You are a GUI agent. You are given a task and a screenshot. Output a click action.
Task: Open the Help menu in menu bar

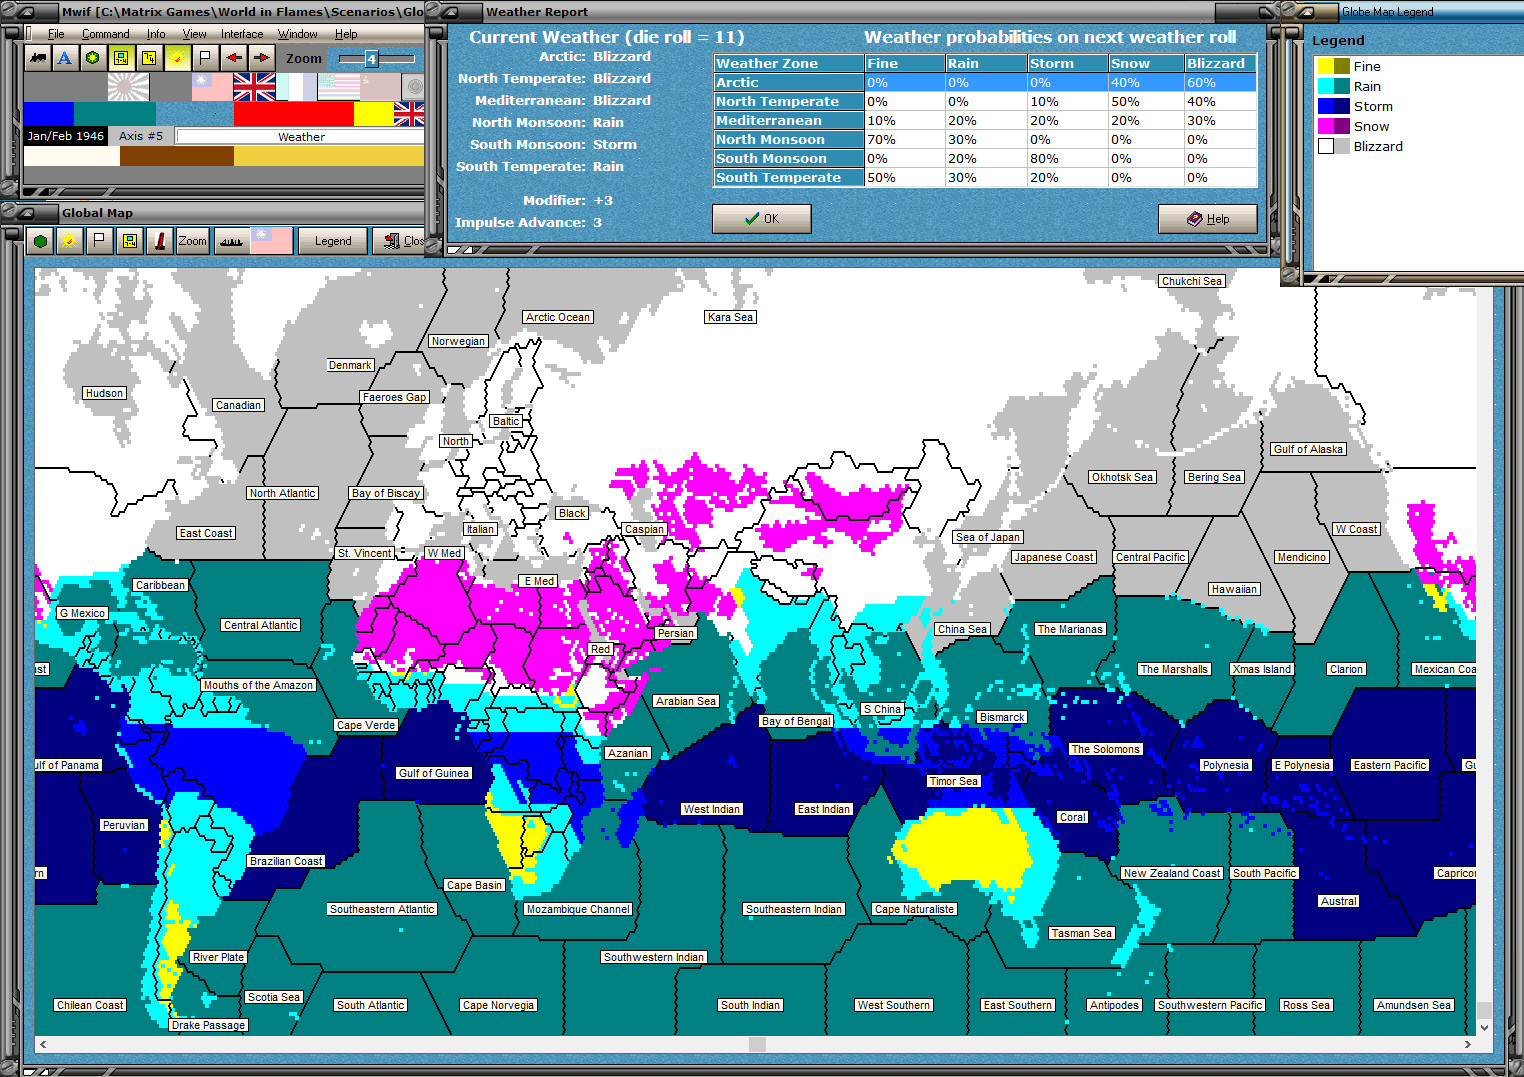346,34
